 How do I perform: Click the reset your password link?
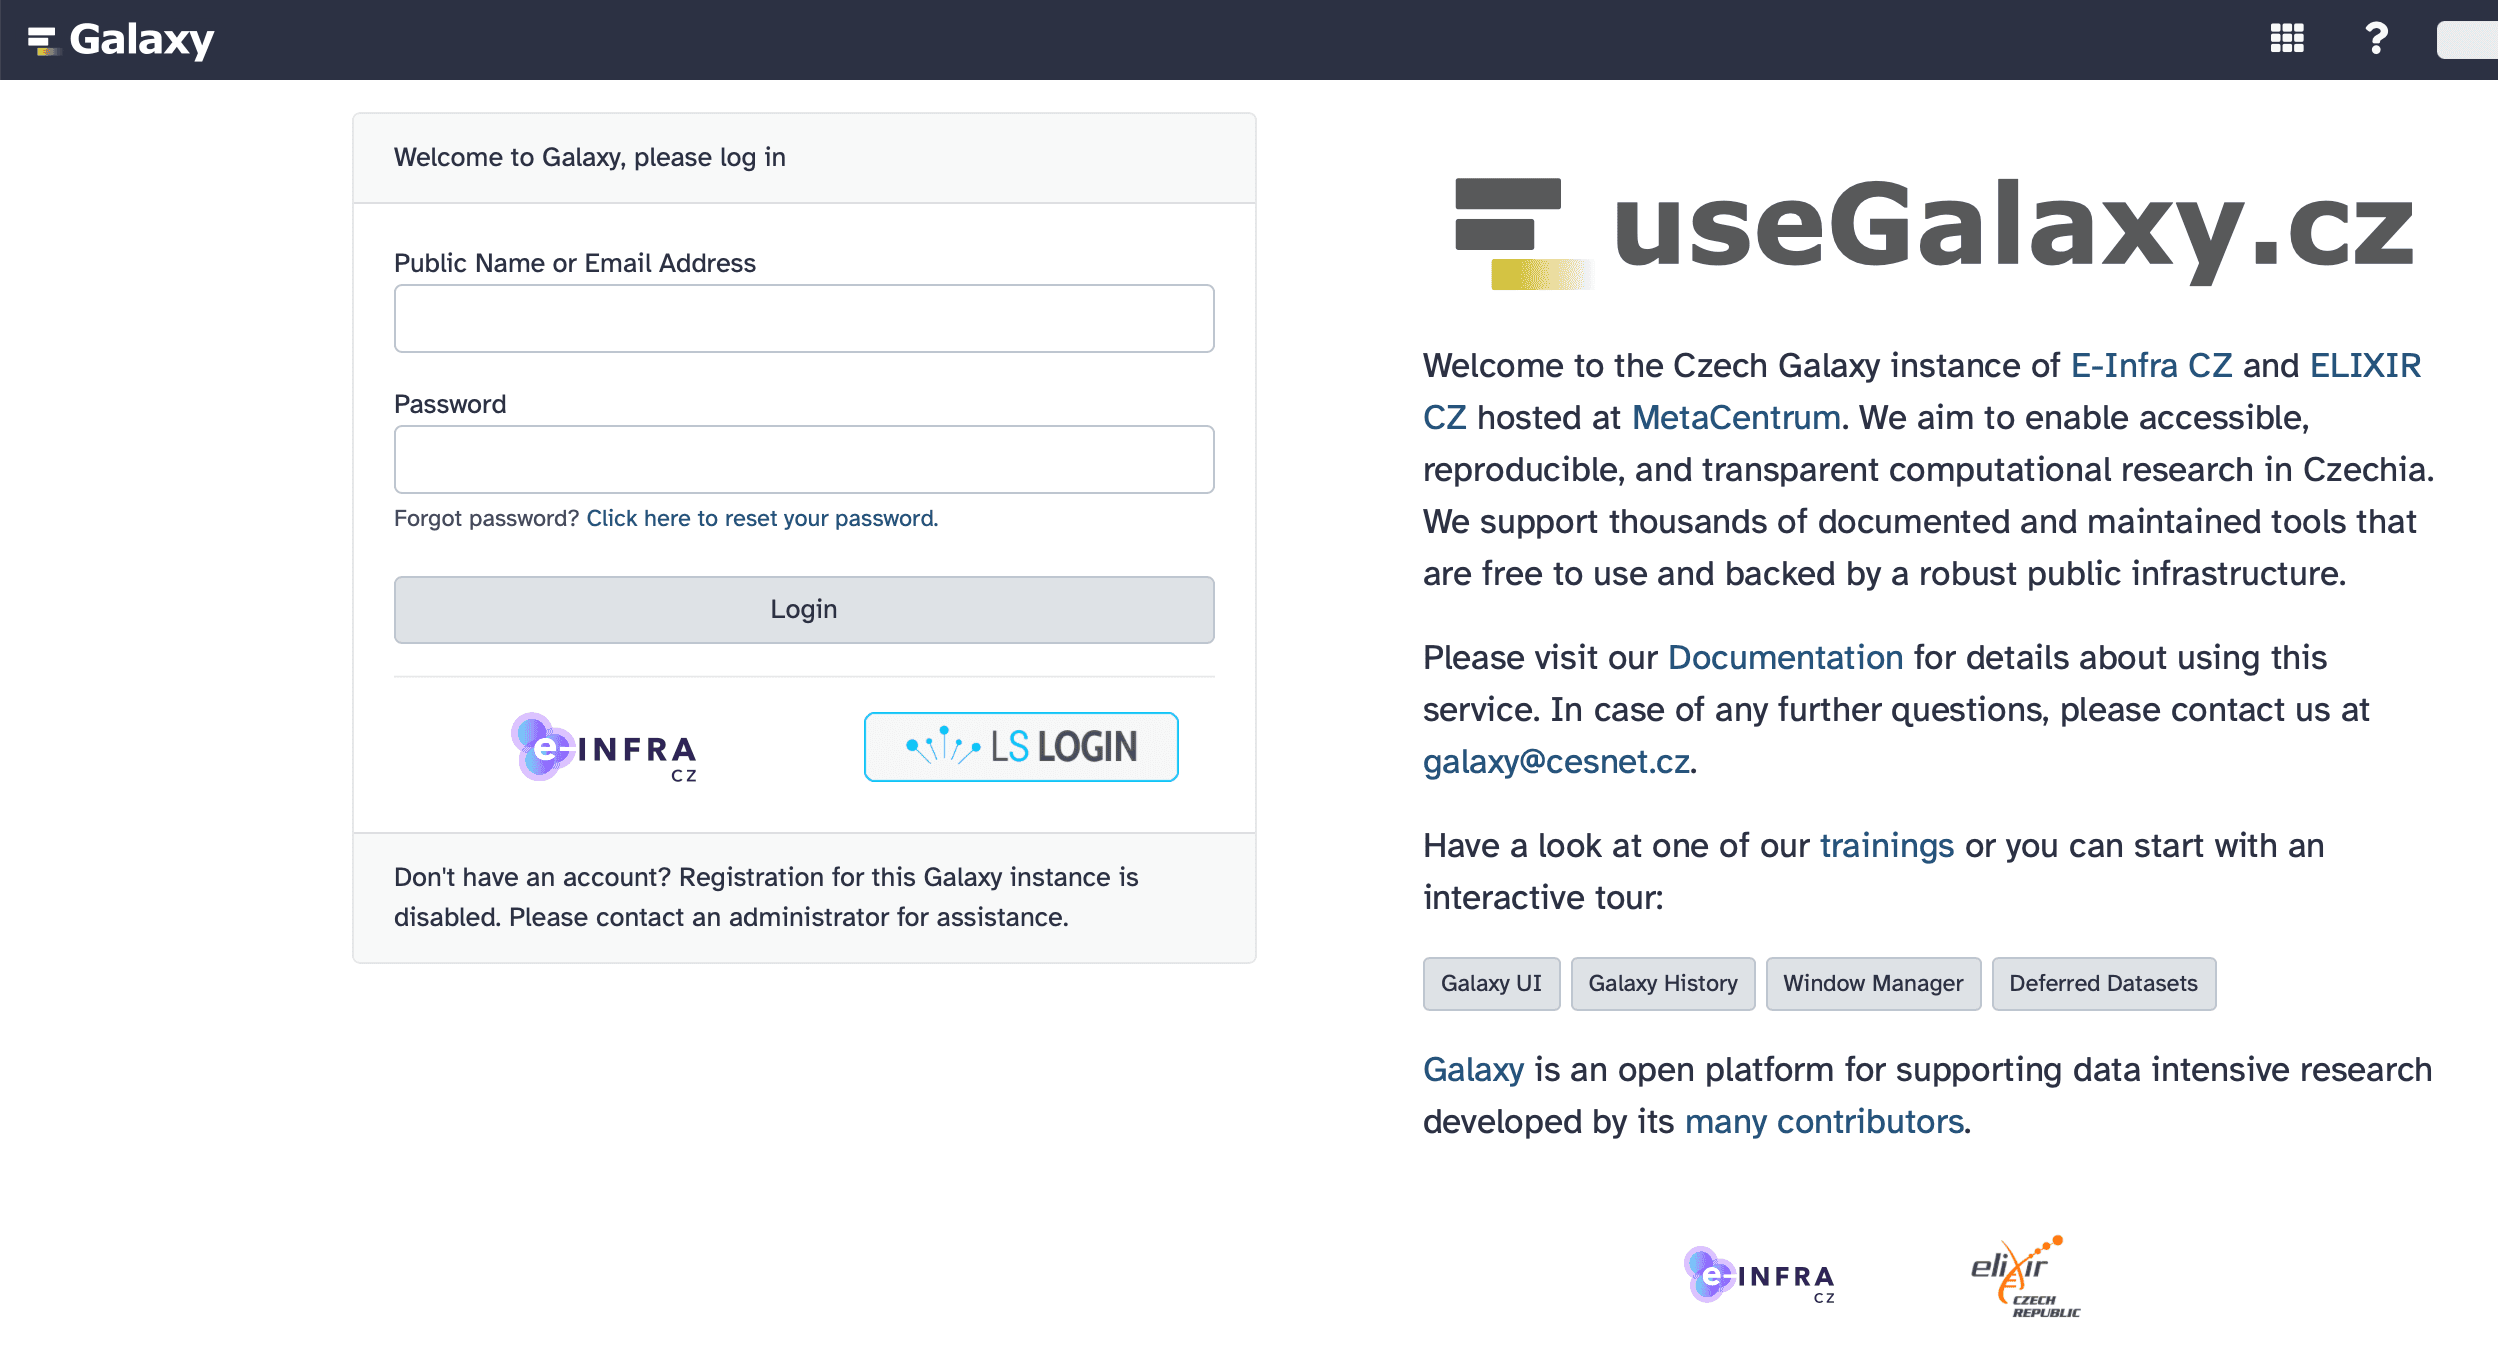tap(761, 518)
